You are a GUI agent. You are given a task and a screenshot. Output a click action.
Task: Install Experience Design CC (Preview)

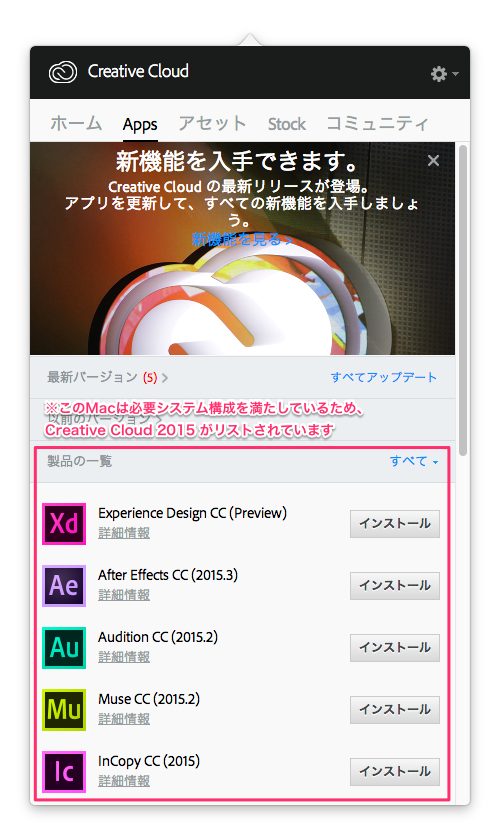(x=395, y=524)
